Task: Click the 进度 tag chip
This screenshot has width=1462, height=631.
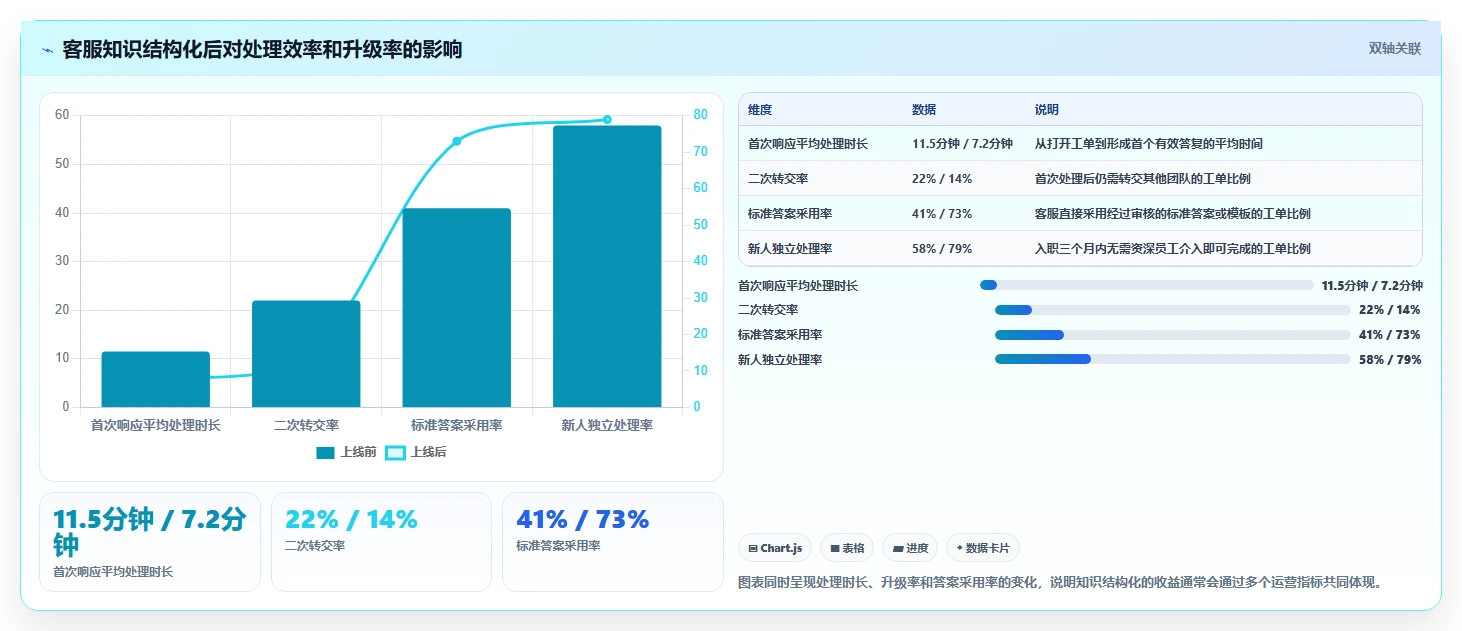Action: (910, 548)
